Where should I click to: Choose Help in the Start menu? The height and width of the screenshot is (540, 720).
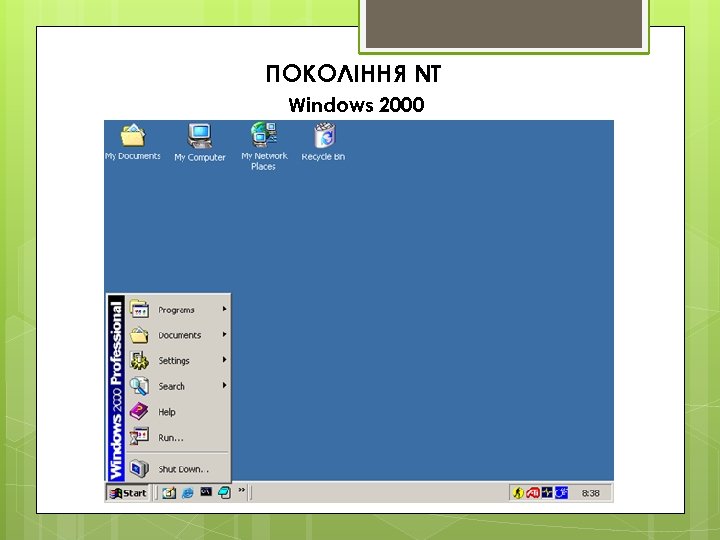point(177,412)
